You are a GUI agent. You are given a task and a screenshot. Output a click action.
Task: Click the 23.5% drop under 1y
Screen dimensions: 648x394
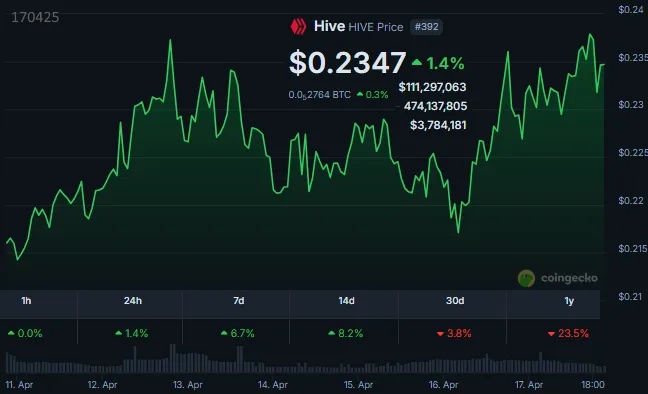(568, 333)
